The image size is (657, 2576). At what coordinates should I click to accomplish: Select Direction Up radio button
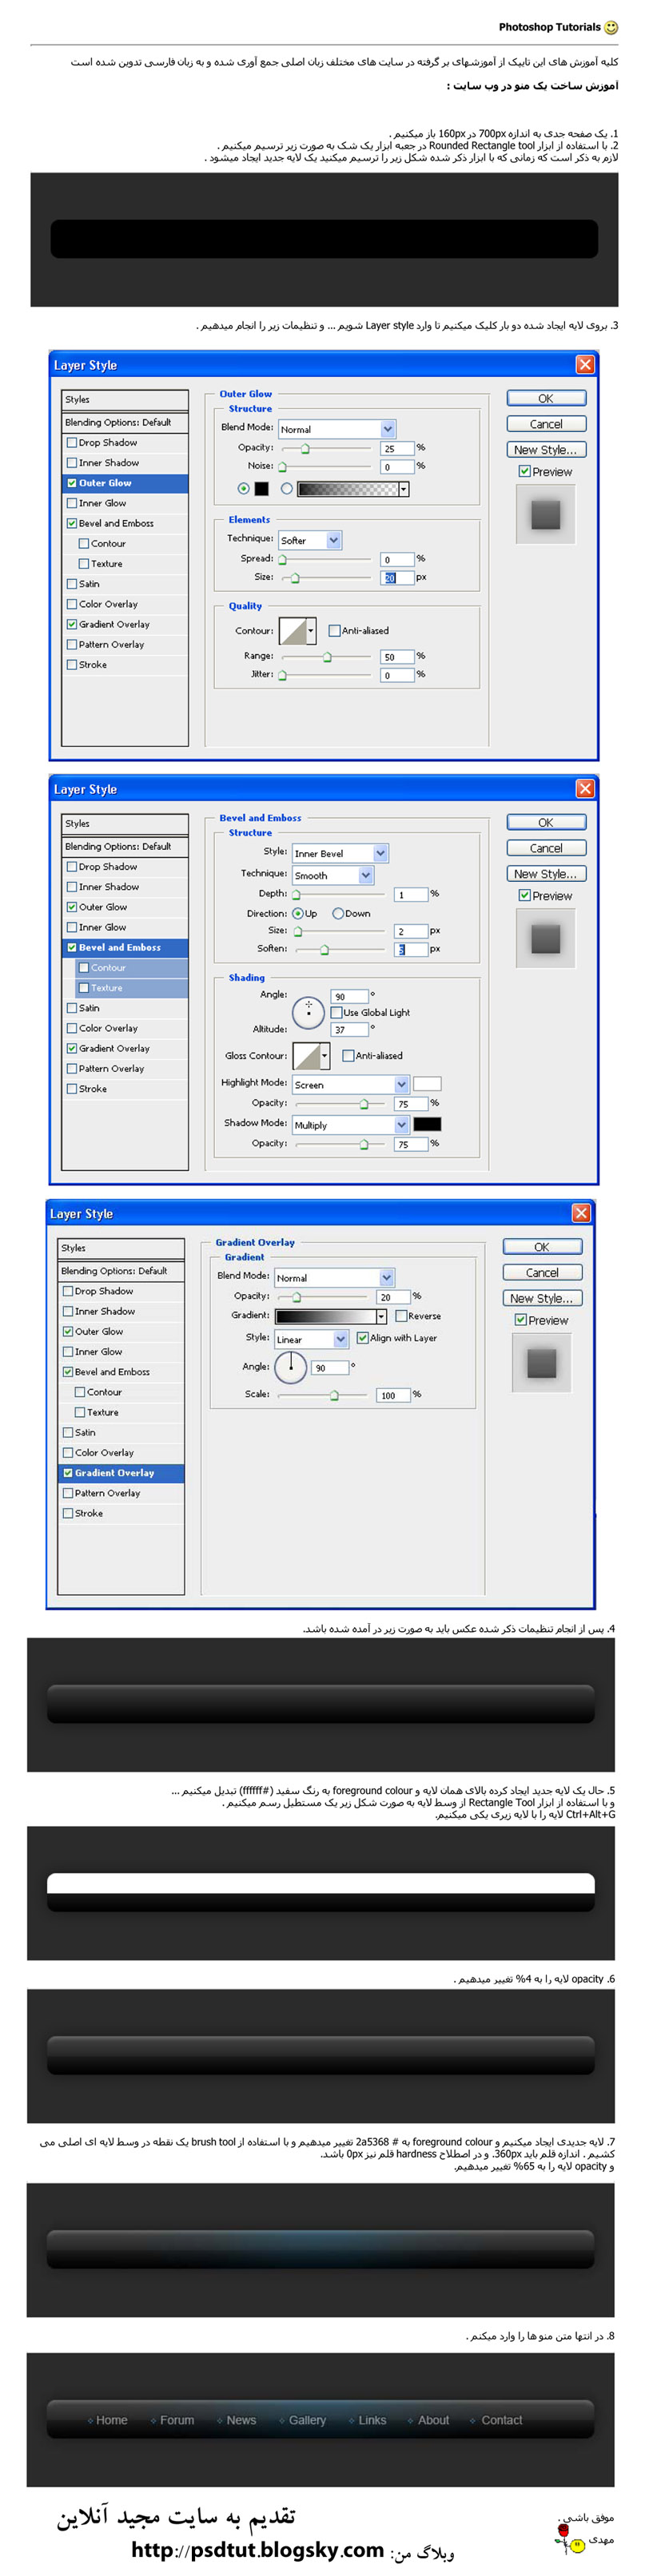point(298,913)
